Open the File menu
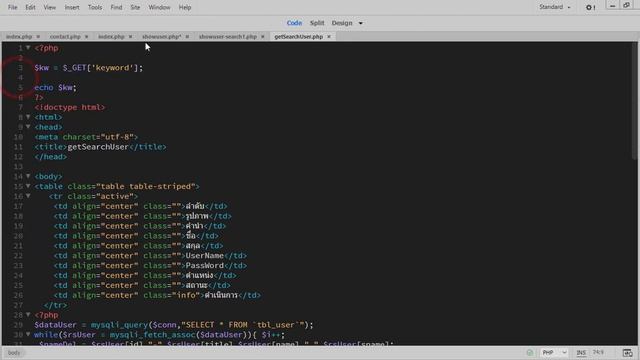 coord(13,7)
